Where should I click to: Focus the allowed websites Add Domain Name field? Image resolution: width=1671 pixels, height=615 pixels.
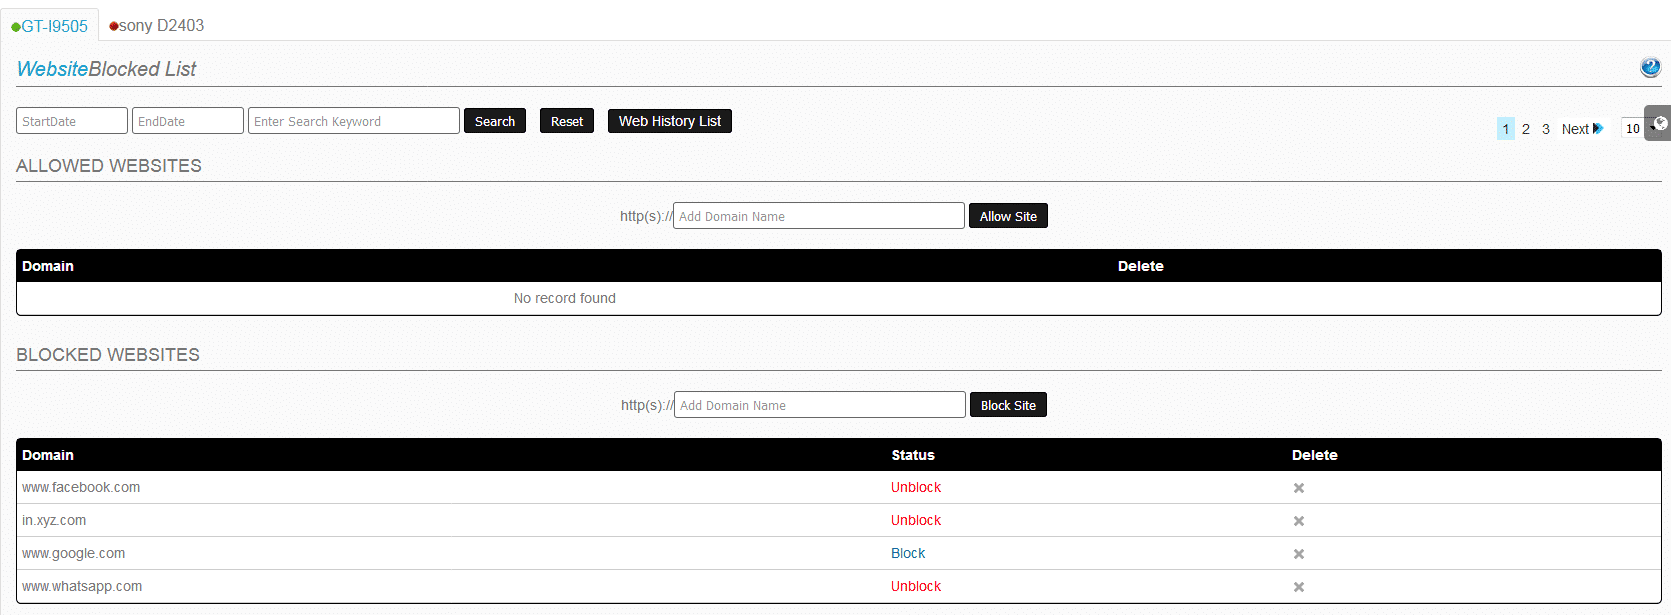point(819,216)
